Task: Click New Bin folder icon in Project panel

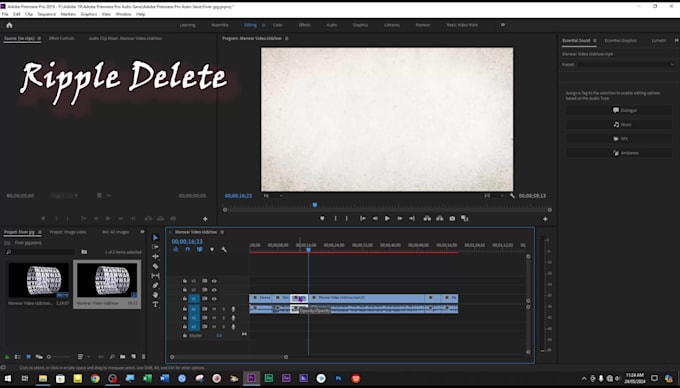Action: (x=123, y=357)
